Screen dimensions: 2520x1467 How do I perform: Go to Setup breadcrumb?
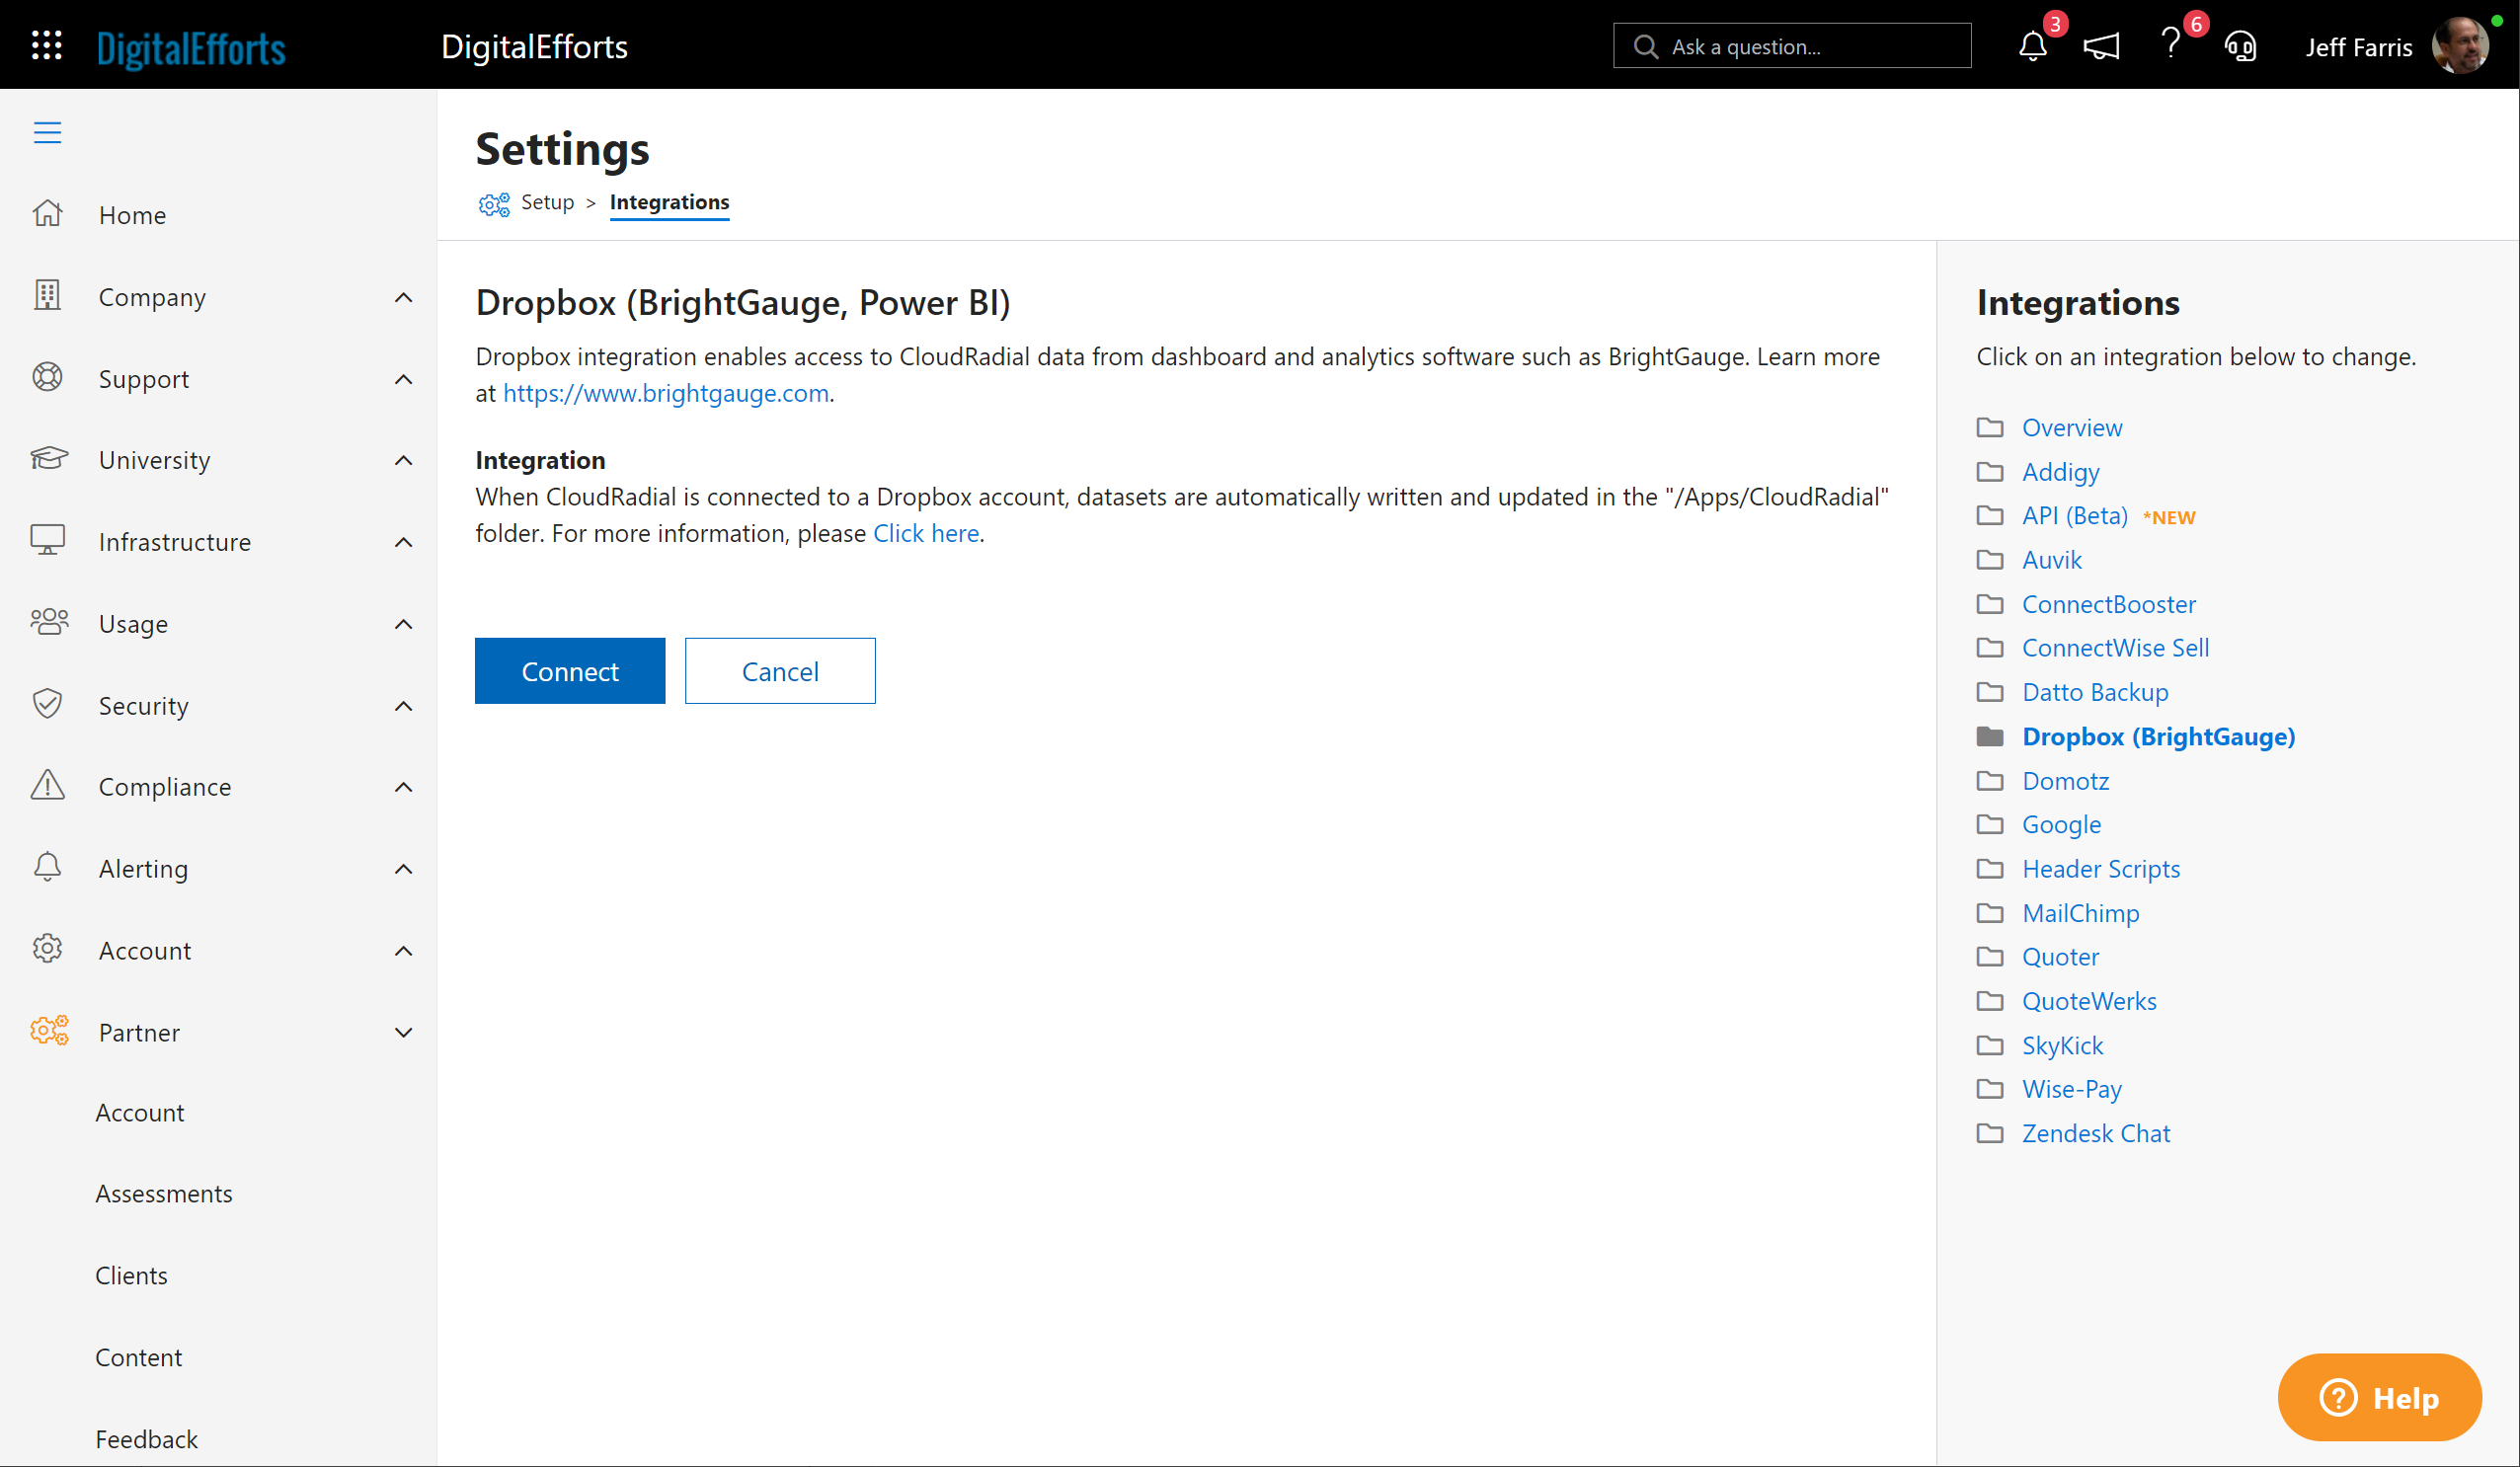coord(547,202)
